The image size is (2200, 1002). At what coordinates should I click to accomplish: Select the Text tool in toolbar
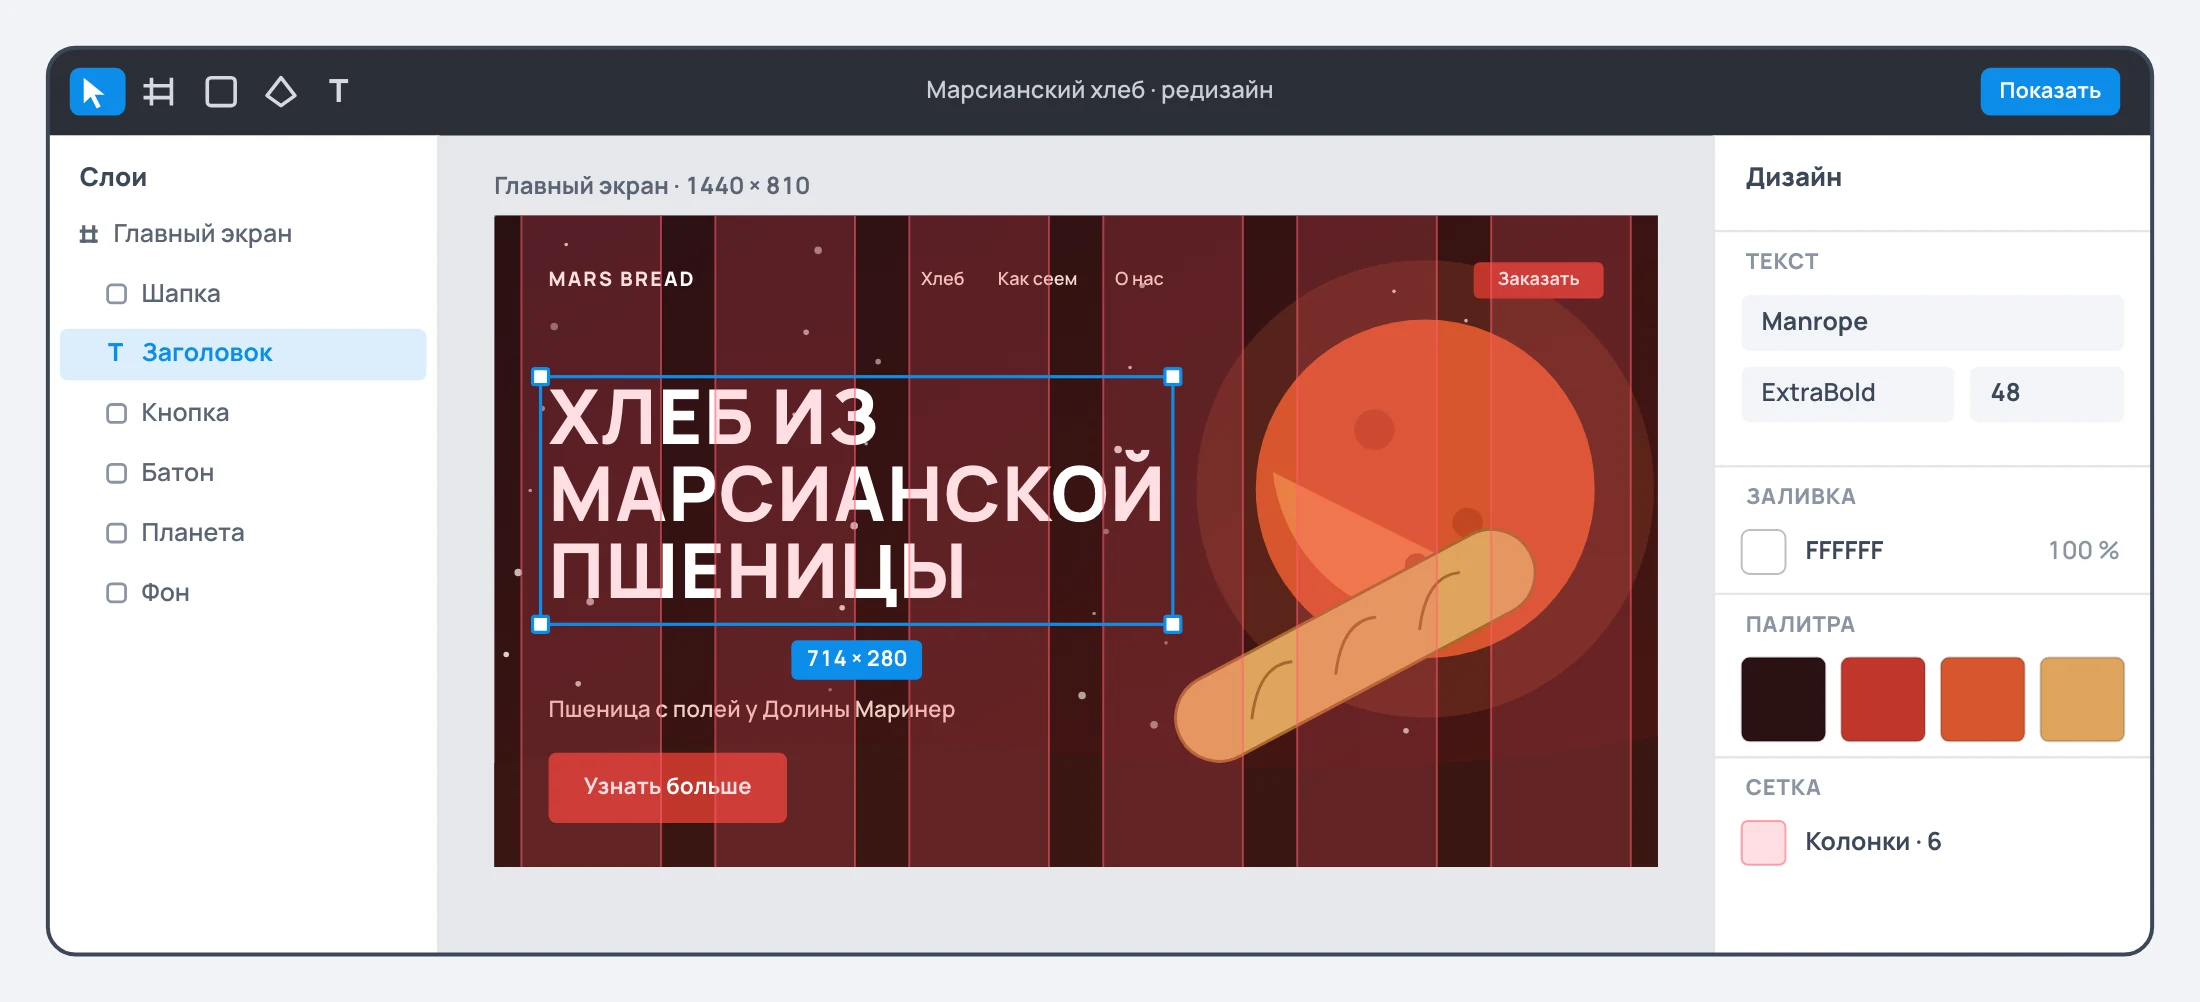tap(338, 91)
